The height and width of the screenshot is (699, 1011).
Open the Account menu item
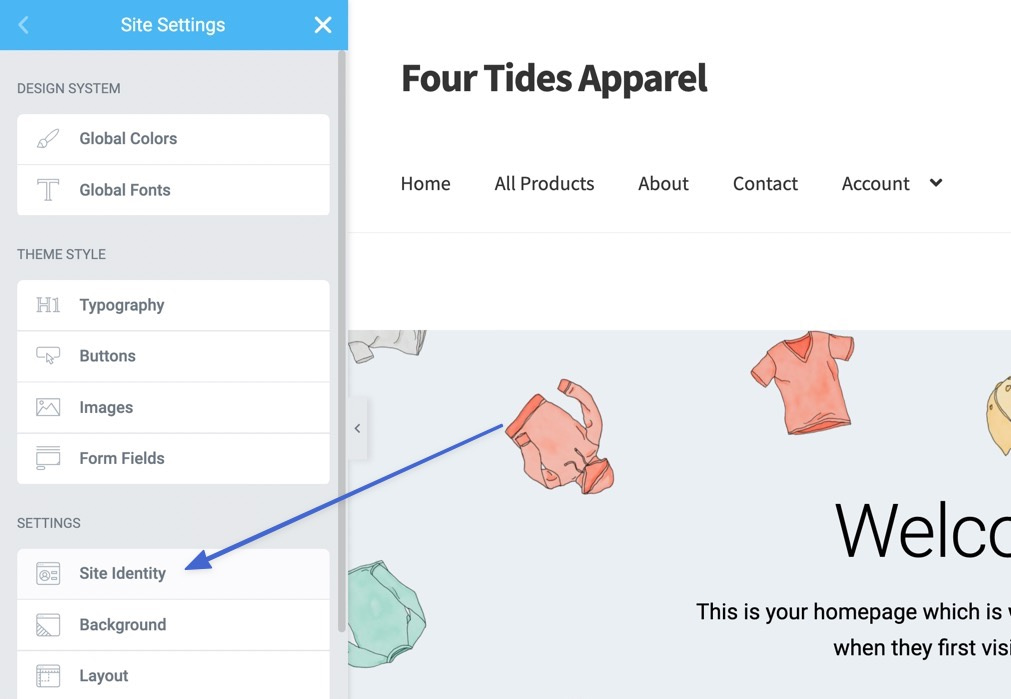(875, 184)
